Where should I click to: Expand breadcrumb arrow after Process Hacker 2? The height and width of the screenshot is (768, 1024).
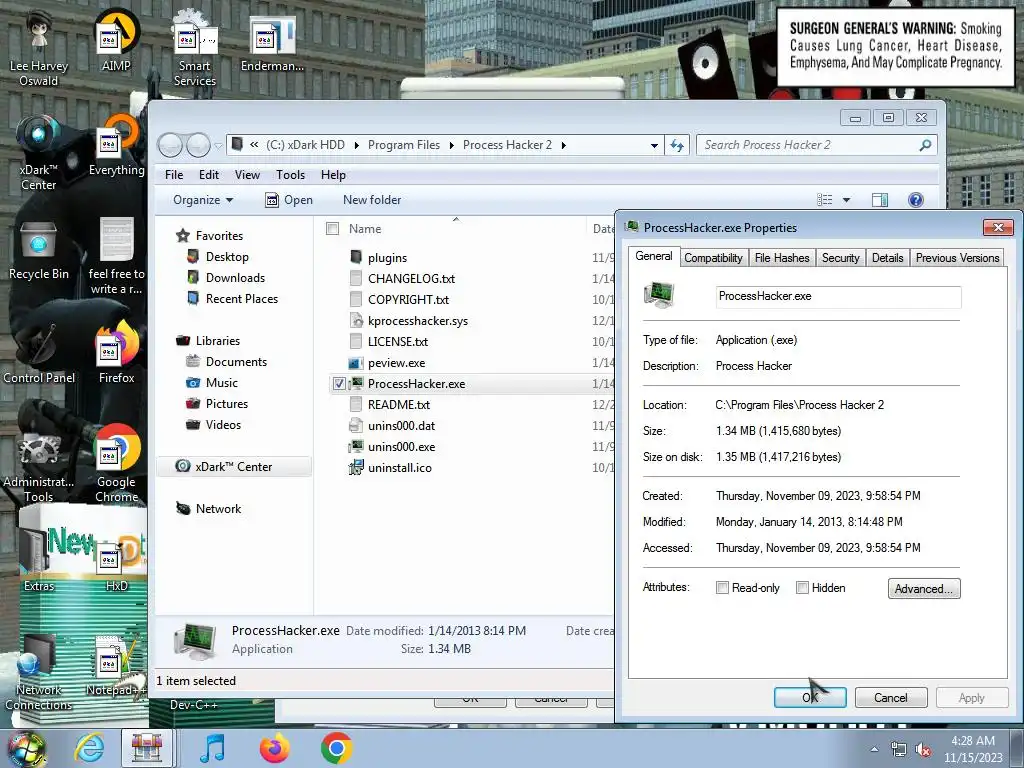coord(564,145)
